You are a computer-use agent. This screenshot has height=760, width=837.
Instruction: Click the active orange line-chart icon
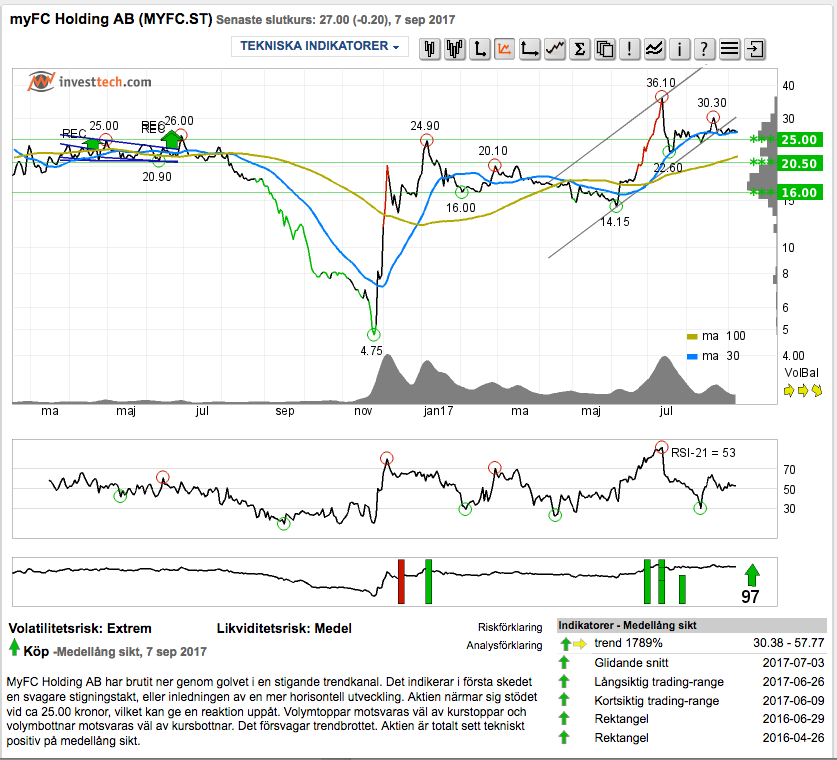[504, 49]
